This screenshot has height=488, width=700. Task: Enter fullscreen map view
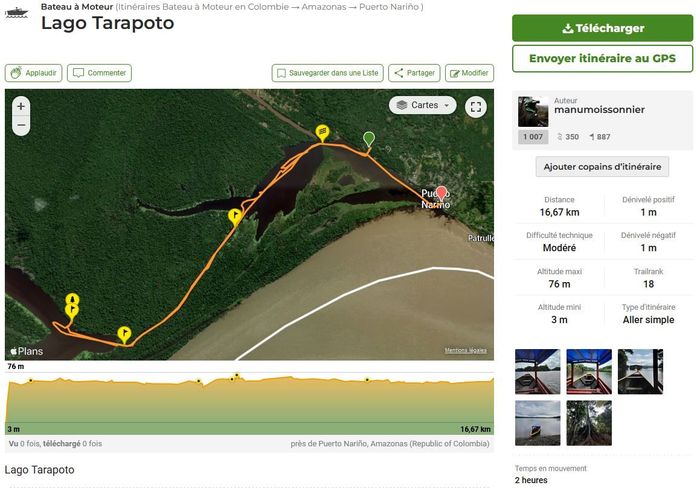coord(476,106)
